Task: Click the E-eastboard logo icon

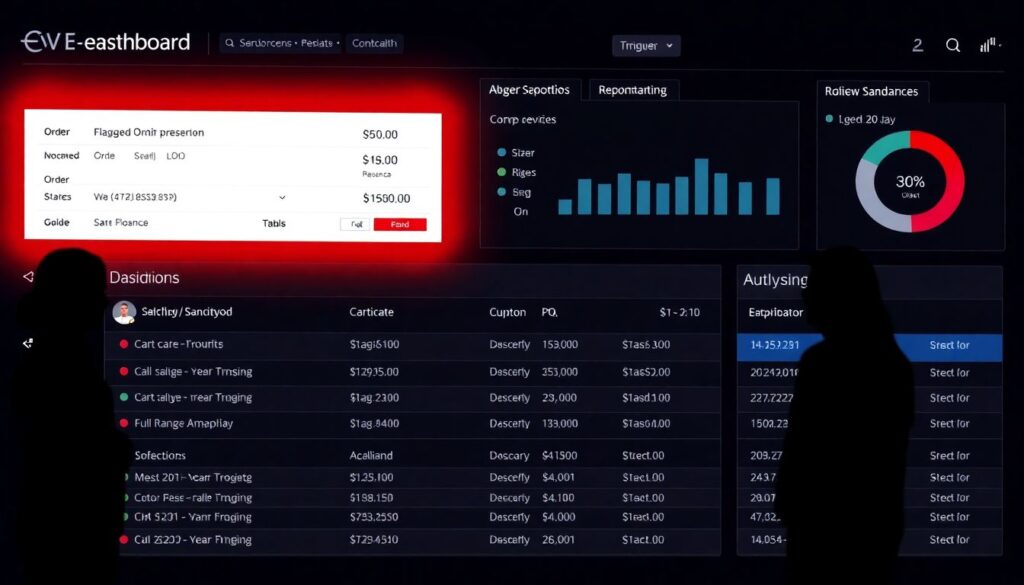Action: [40, 42]
